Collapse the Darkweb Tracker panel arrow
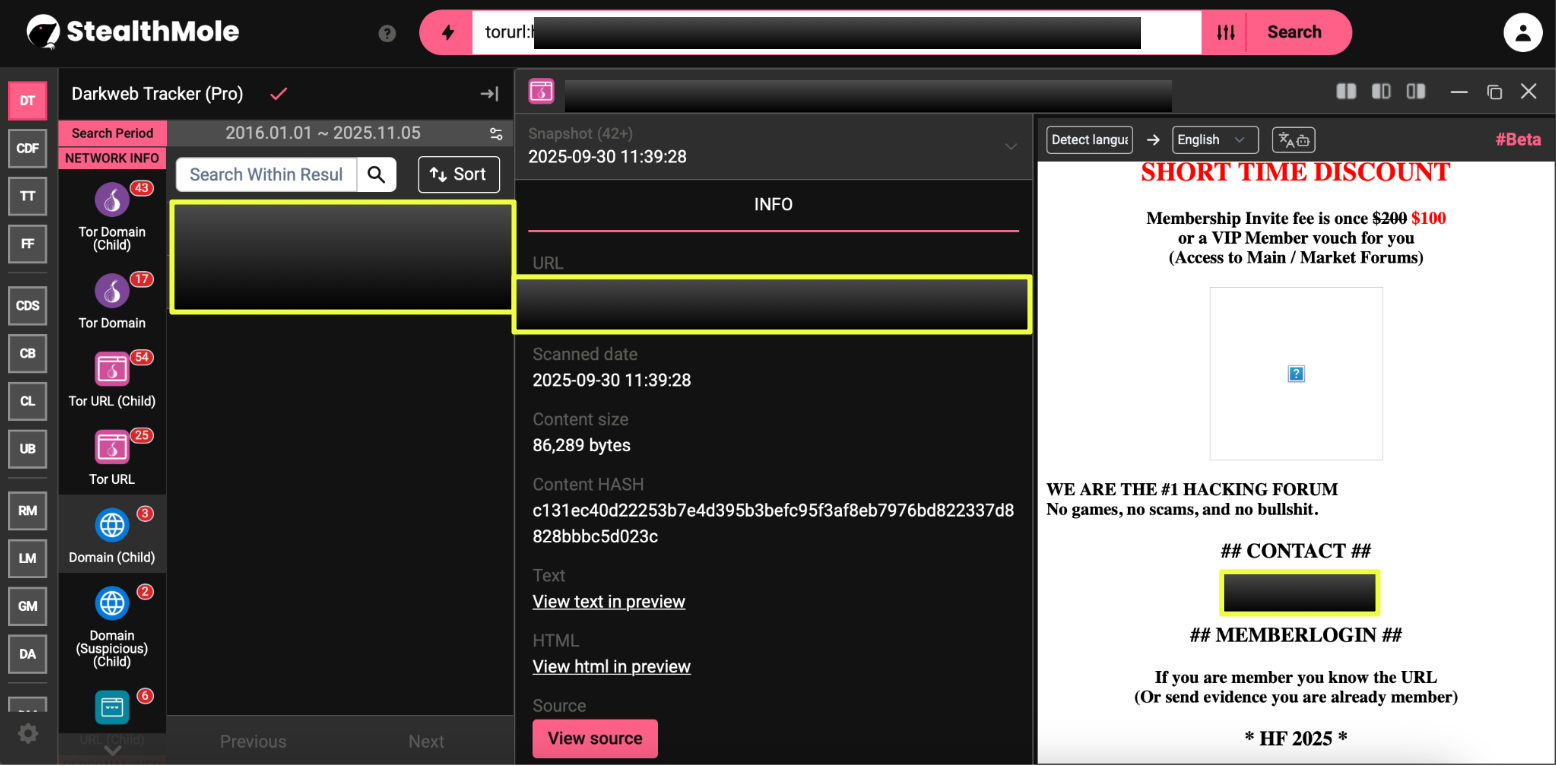This screenshot has width=1556, height=766. 489,94
